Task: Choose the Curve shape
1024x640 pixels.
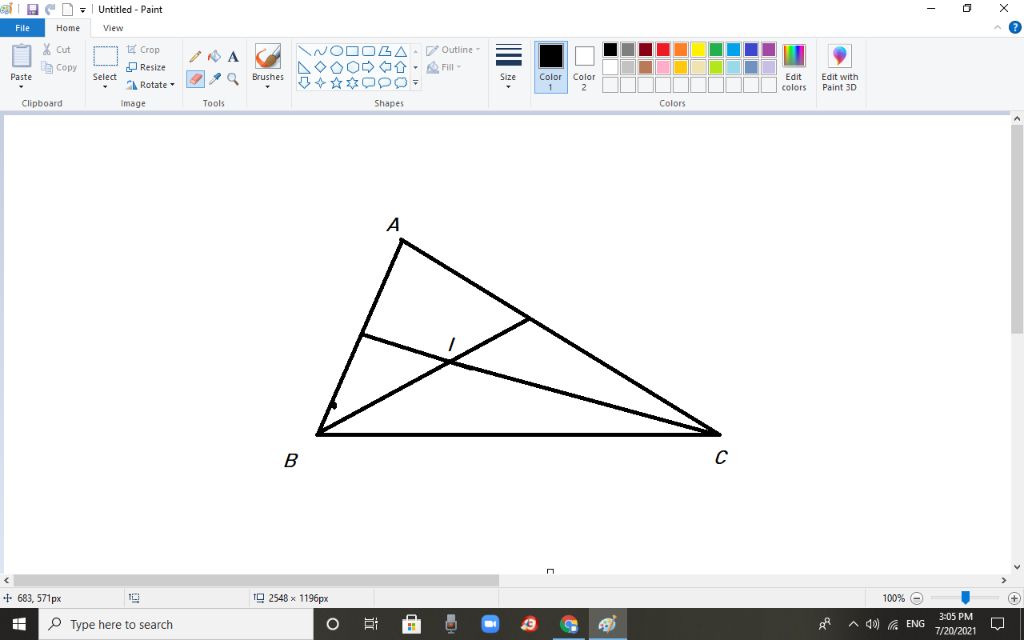Action: [320, 51]
